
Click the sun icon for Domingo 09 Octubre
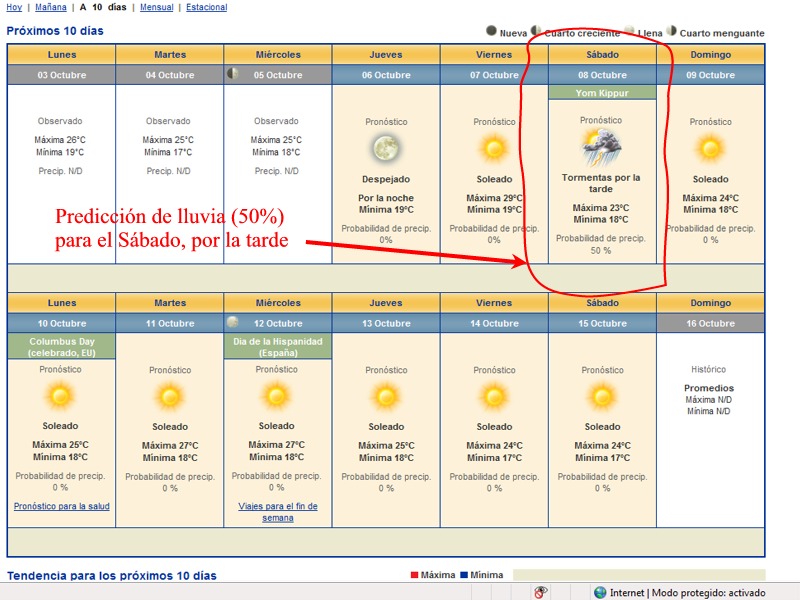coord(710,149)
